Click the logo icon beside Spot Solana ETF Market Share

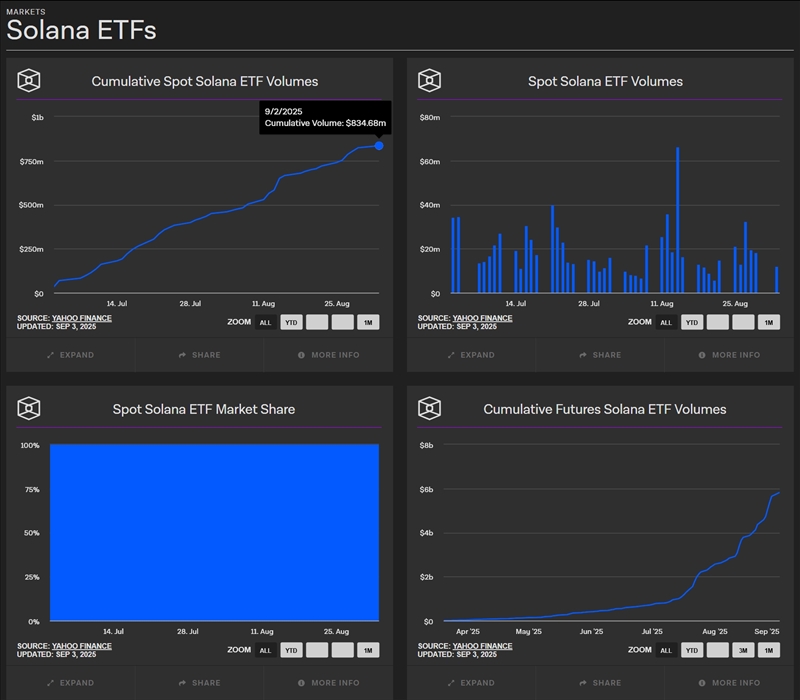click(30, 408)
